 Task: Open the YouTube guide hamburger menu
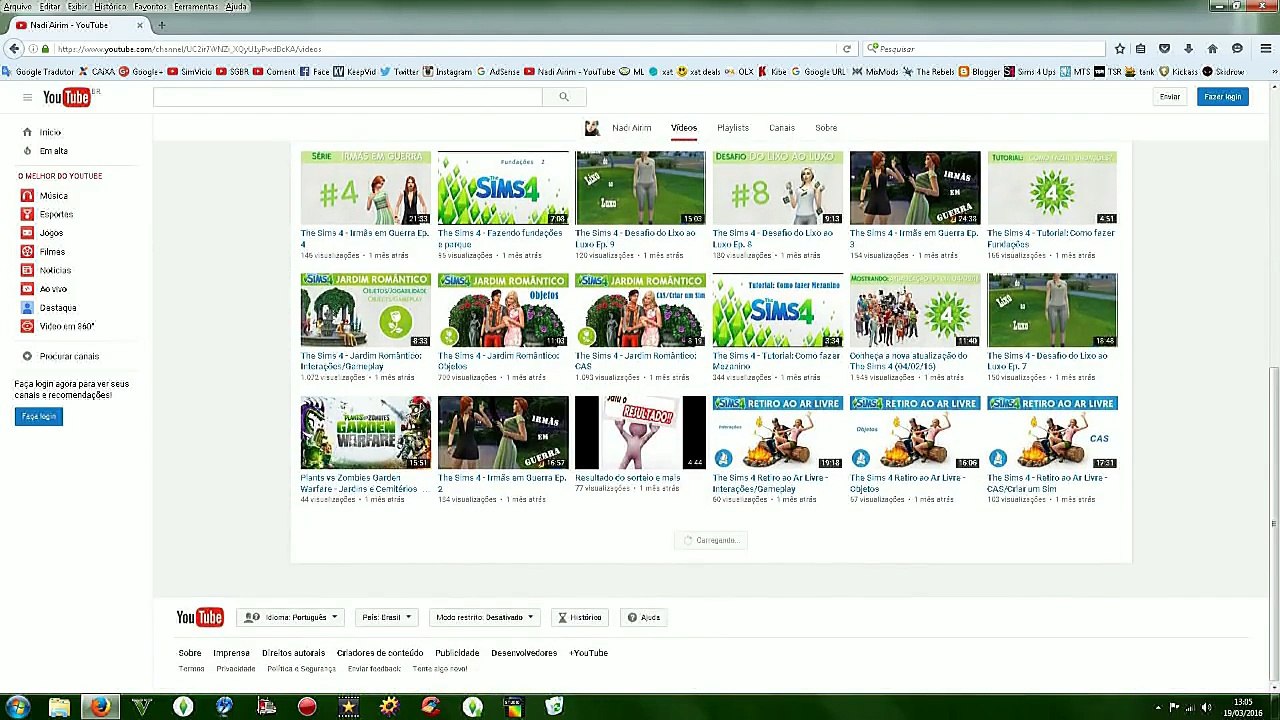tap(27, 97)
